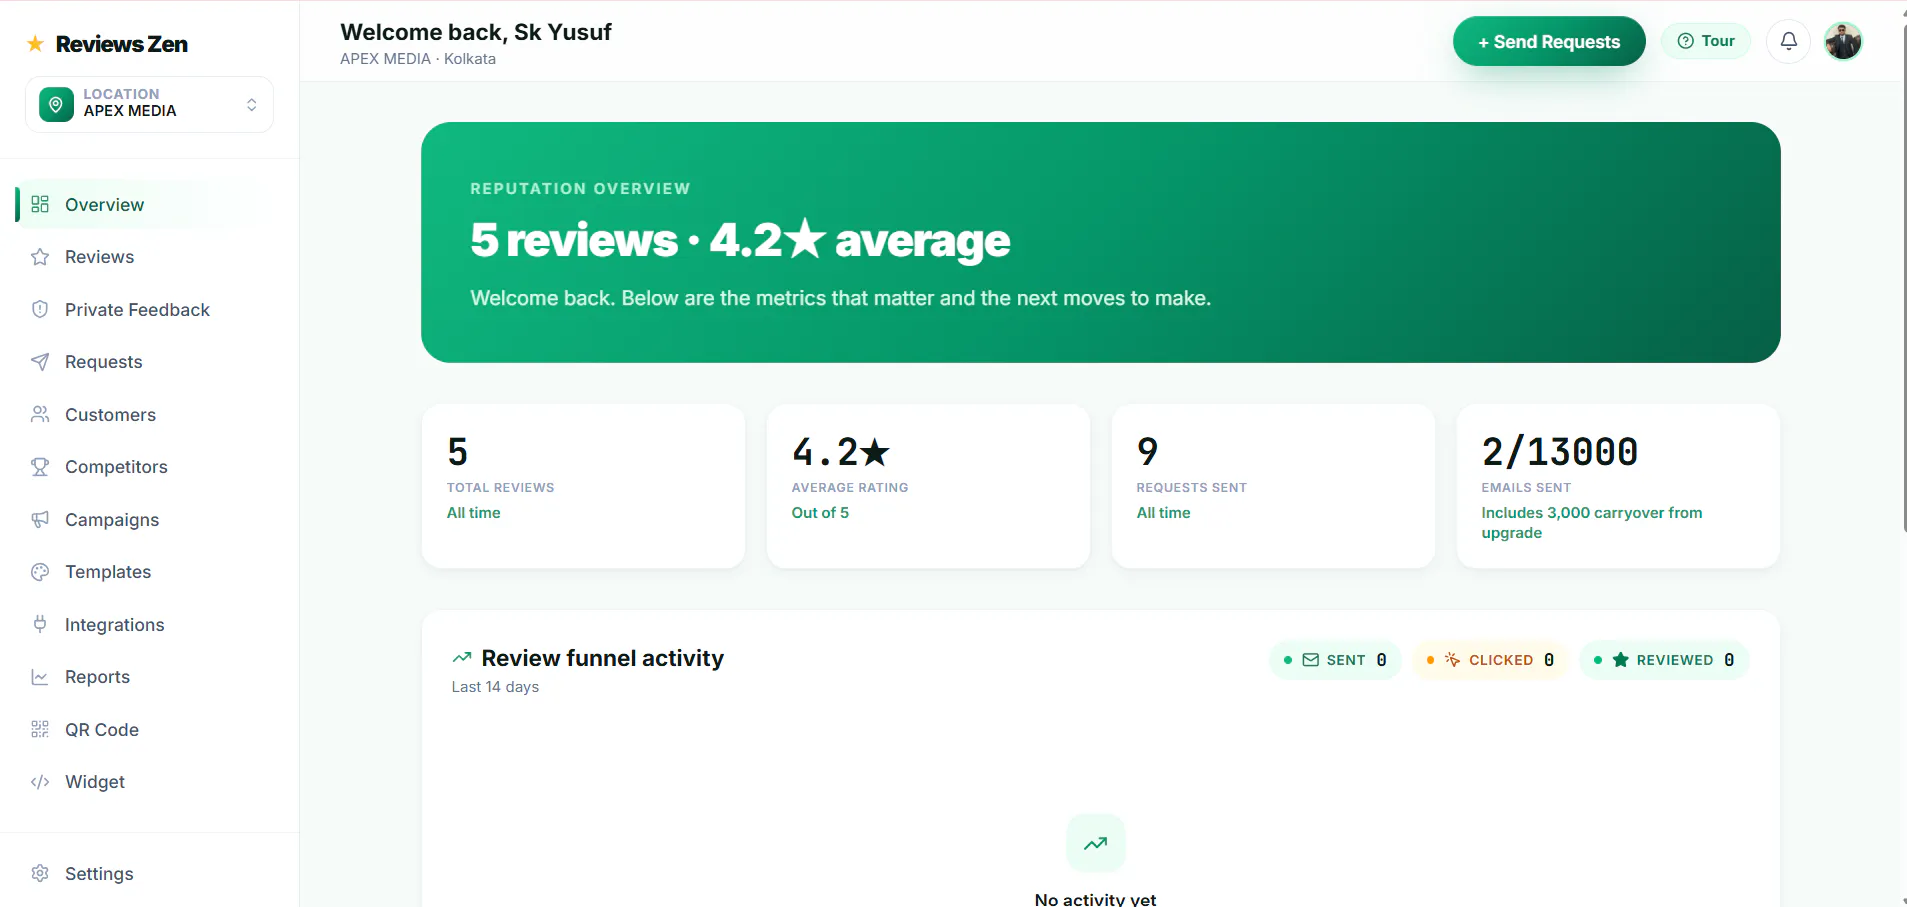Start the Tour button
This screenshot has height=907, width=1907.
tap(1706, 41)
